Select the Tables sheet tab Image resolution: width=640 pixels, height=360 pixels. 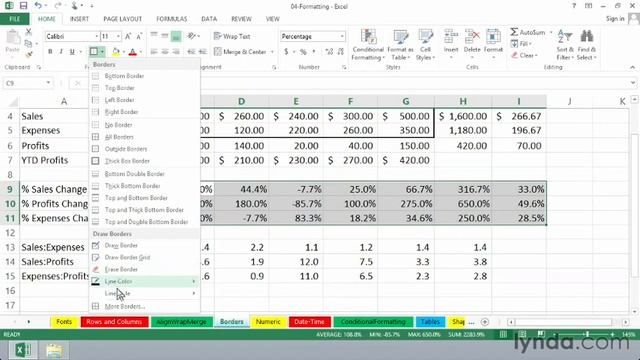point(430,322)
